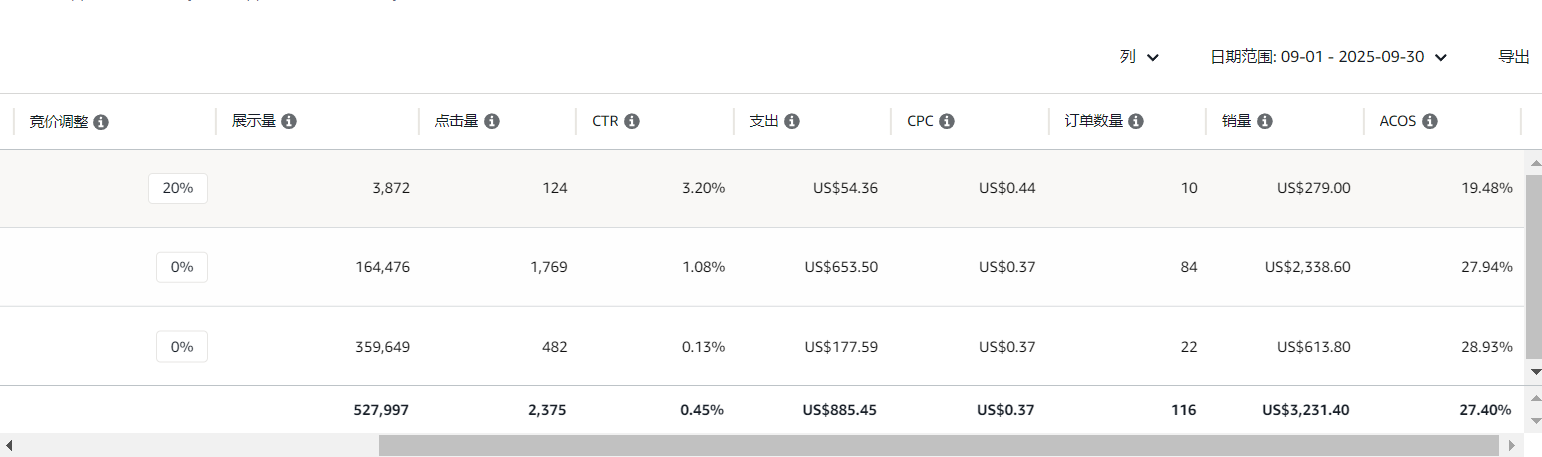
Task: Open the 列 columns dropdown
Action: (x=1138, y=57)
